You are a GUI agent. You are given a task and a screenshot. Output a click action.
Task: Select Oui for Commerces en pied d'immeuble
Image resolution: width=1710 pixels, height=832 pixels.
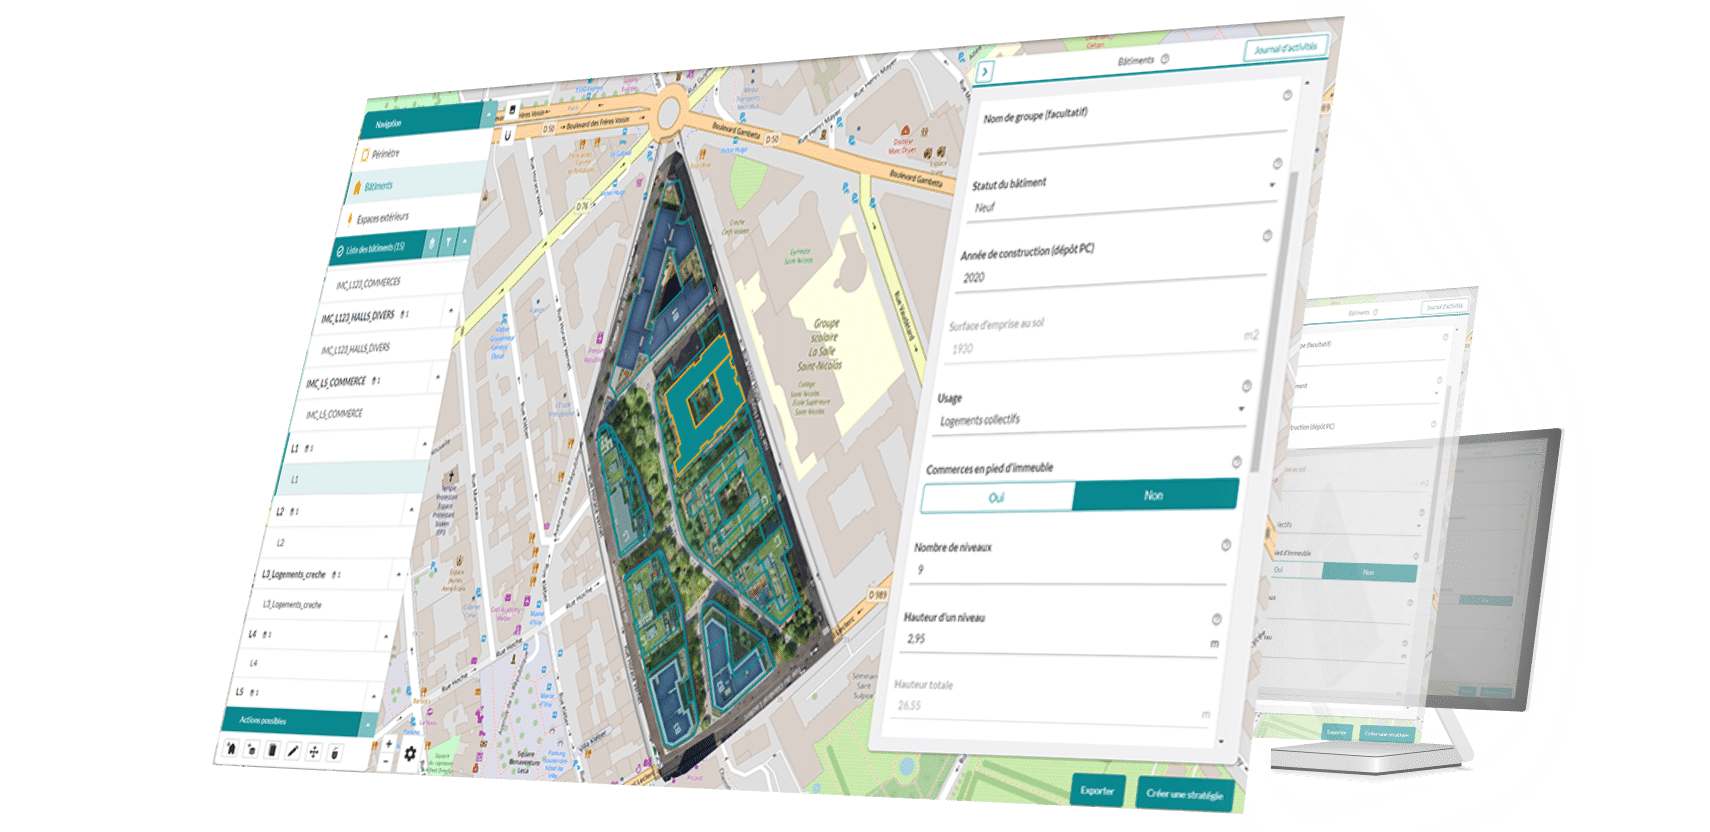997,497
